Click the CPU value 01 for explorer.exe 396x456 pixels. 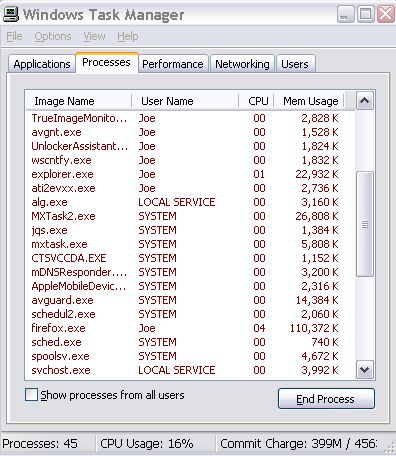(x=259, y=174)
